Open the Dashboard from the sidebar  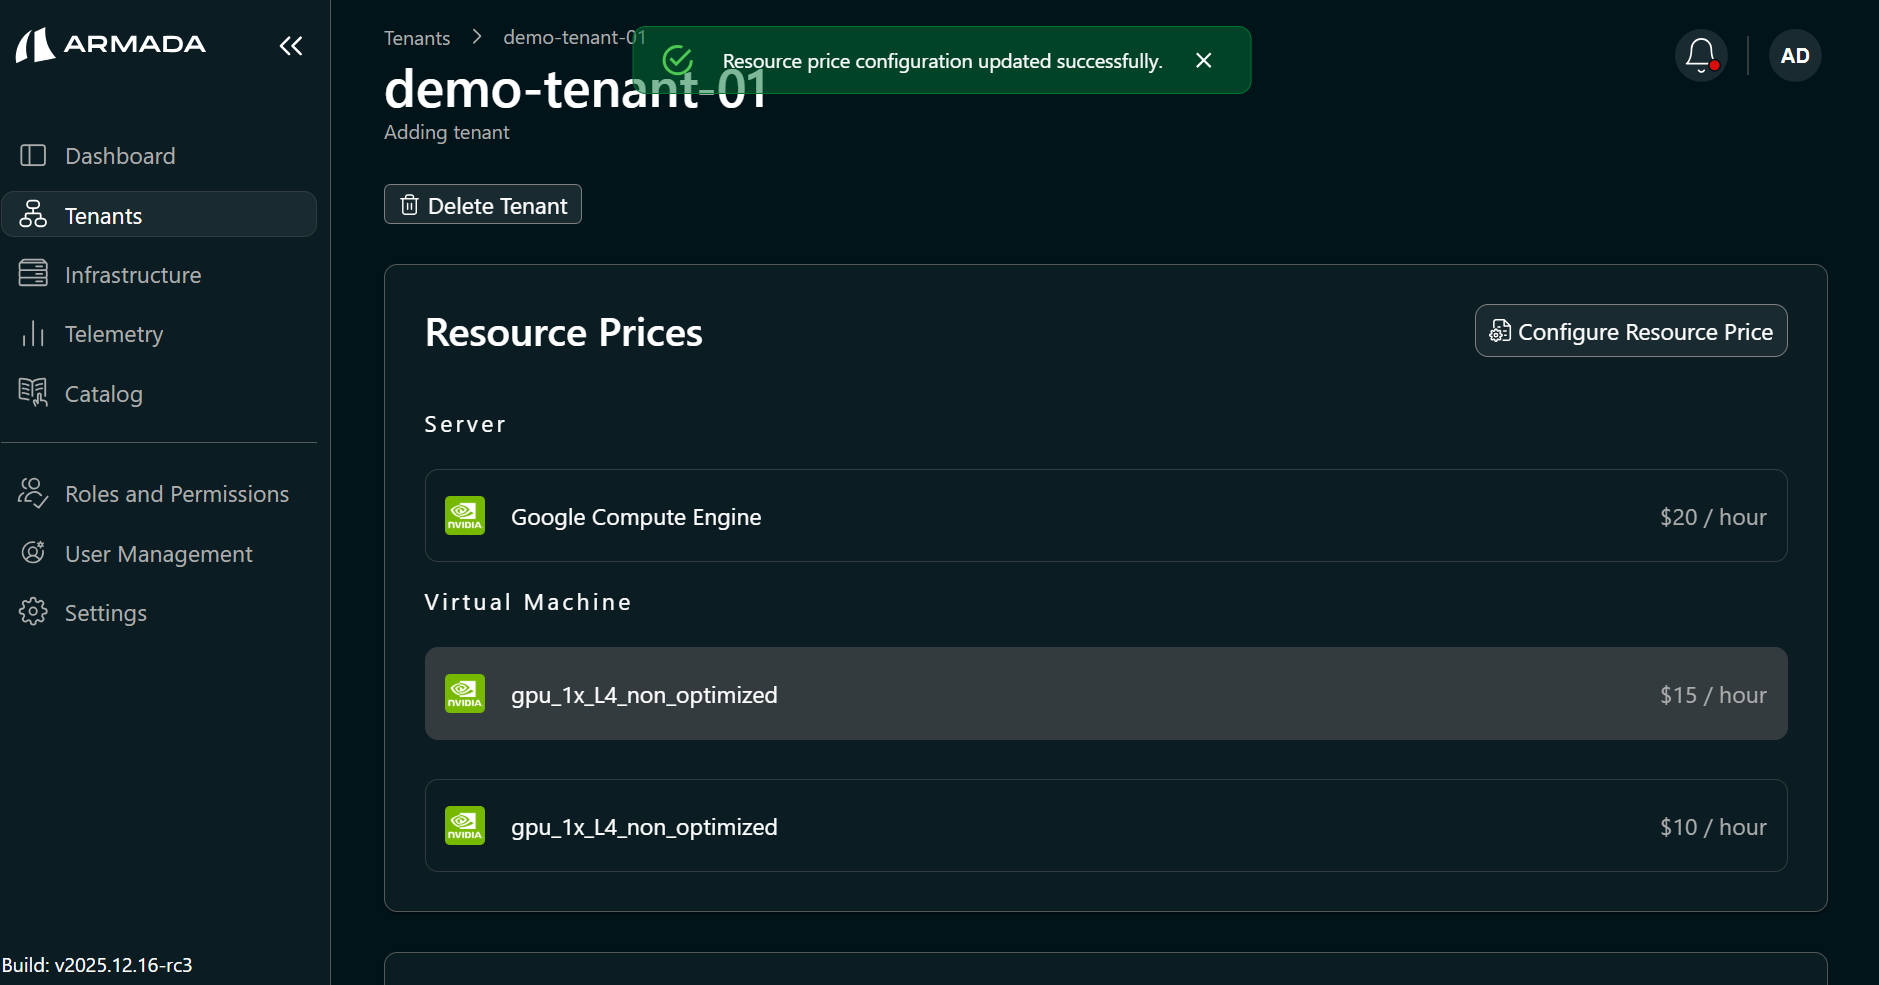coord(119,155)
